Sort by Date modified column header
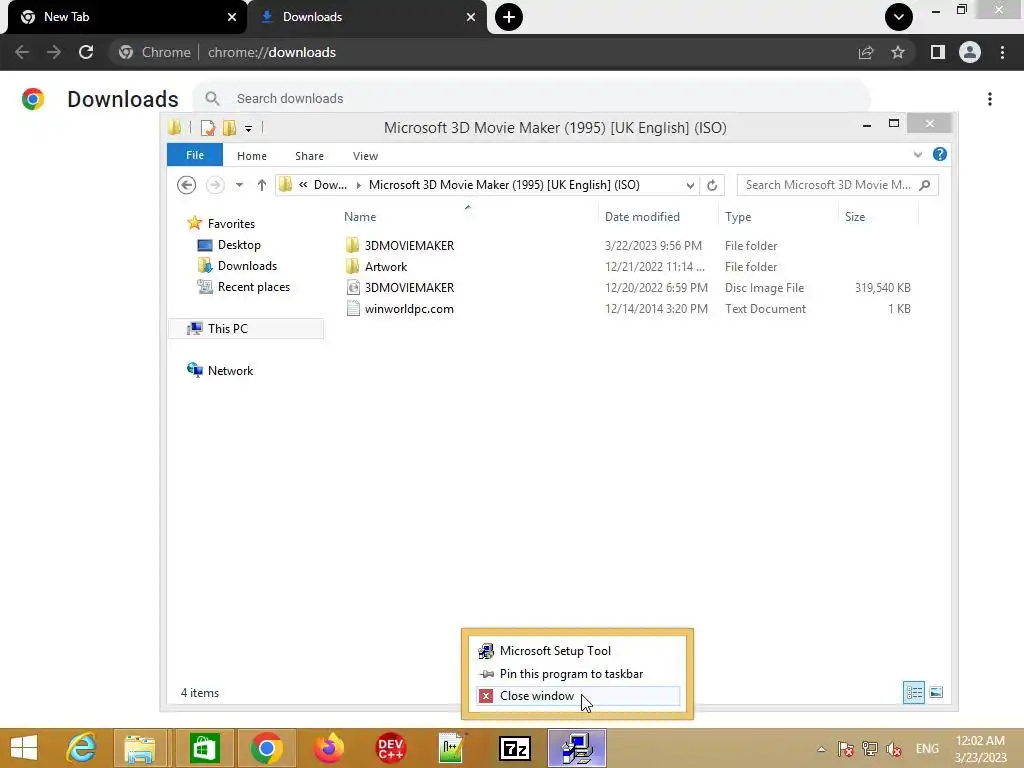This screenshot has height=768, width=1024. (642, 217)
